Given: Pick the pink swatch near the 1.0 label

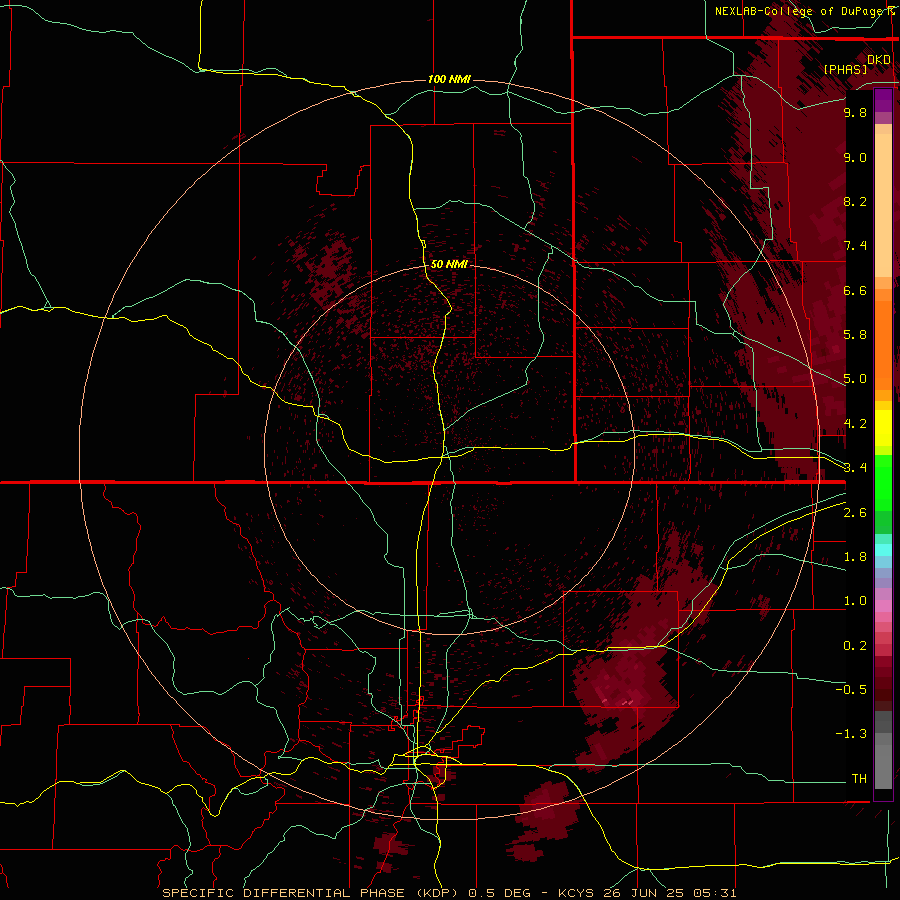Looking at the screenshot, I should 883,606.
